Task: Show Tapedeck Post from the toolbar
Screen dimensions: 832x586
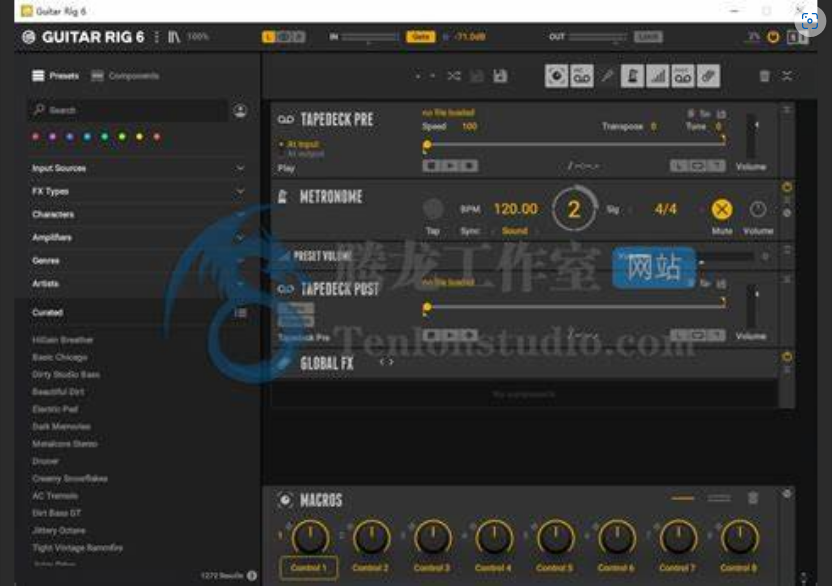Action: [x=683, y=76]
